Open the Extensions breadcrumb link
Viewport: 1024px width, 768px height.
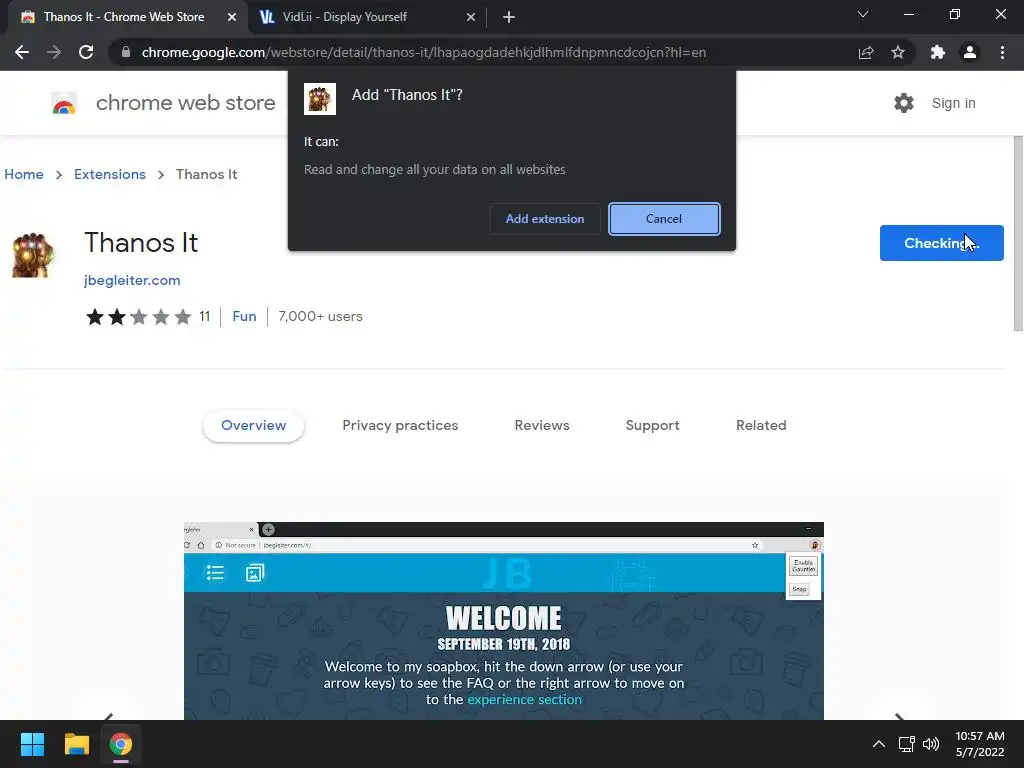click(110, 174)
